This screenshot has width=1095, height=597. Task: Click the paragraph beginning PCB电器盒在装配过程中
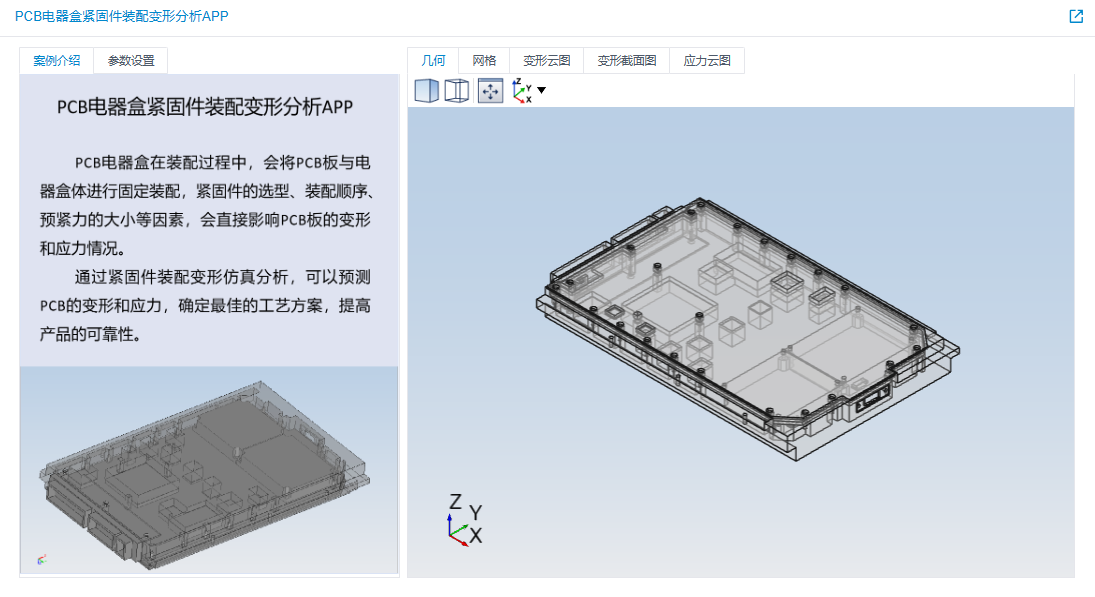[x=205, y=205]
